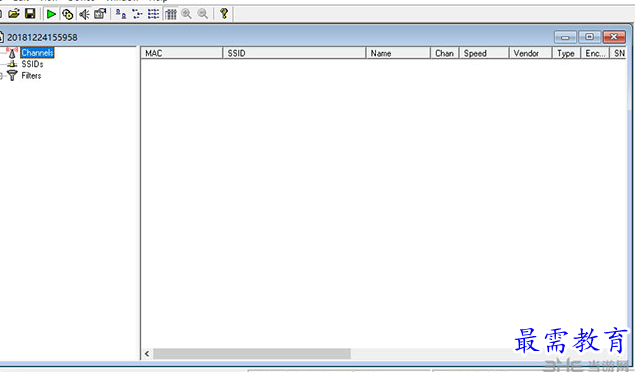Click the zoom out magnifier
The width and height of the screenshot is (636, 372).
point(203,14)
